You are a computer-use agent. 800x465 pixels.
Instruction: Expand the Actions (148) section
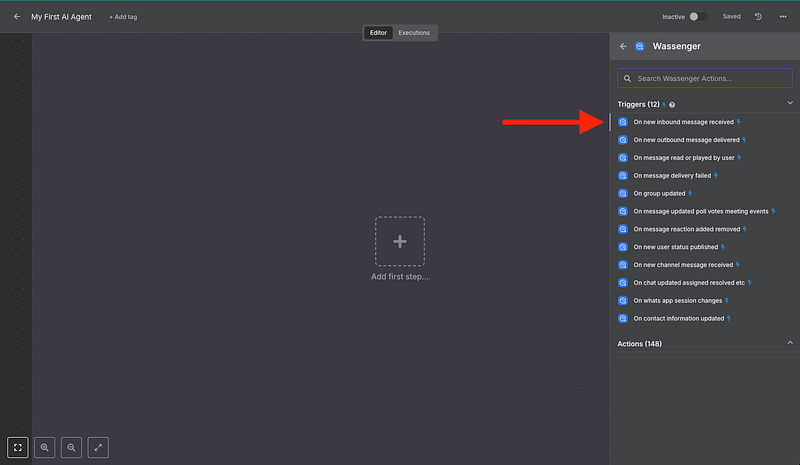(x=789, y=343)
